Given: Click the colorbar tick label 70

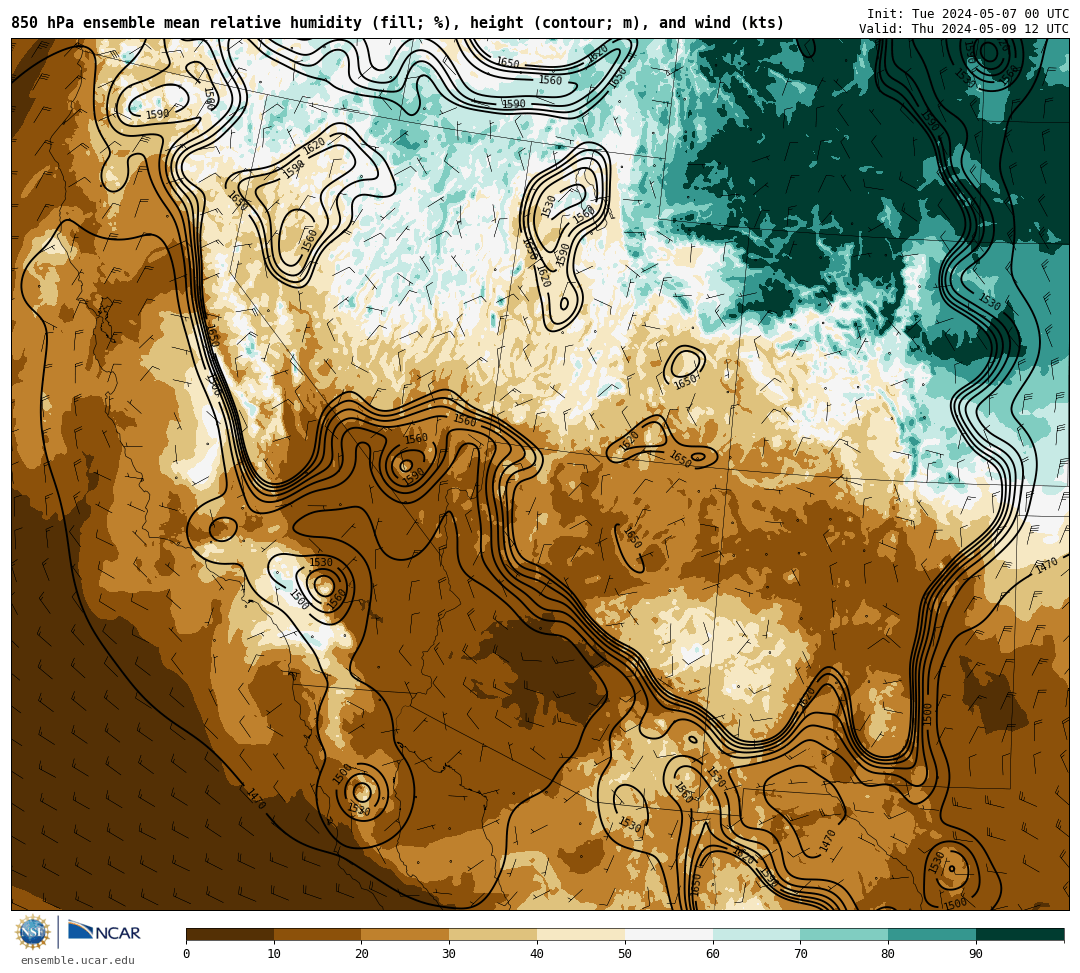Looking at the screenshot, I should click(x=800, y=954).
